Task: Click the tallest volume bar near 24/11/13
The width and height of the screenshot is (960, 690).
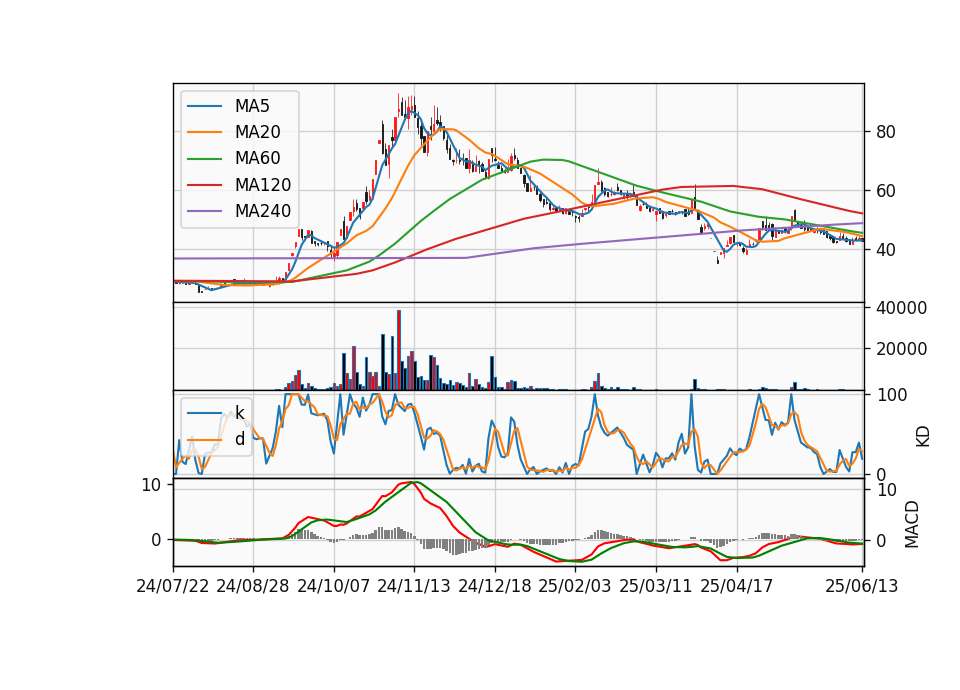Action: click(x=399, y=350)
